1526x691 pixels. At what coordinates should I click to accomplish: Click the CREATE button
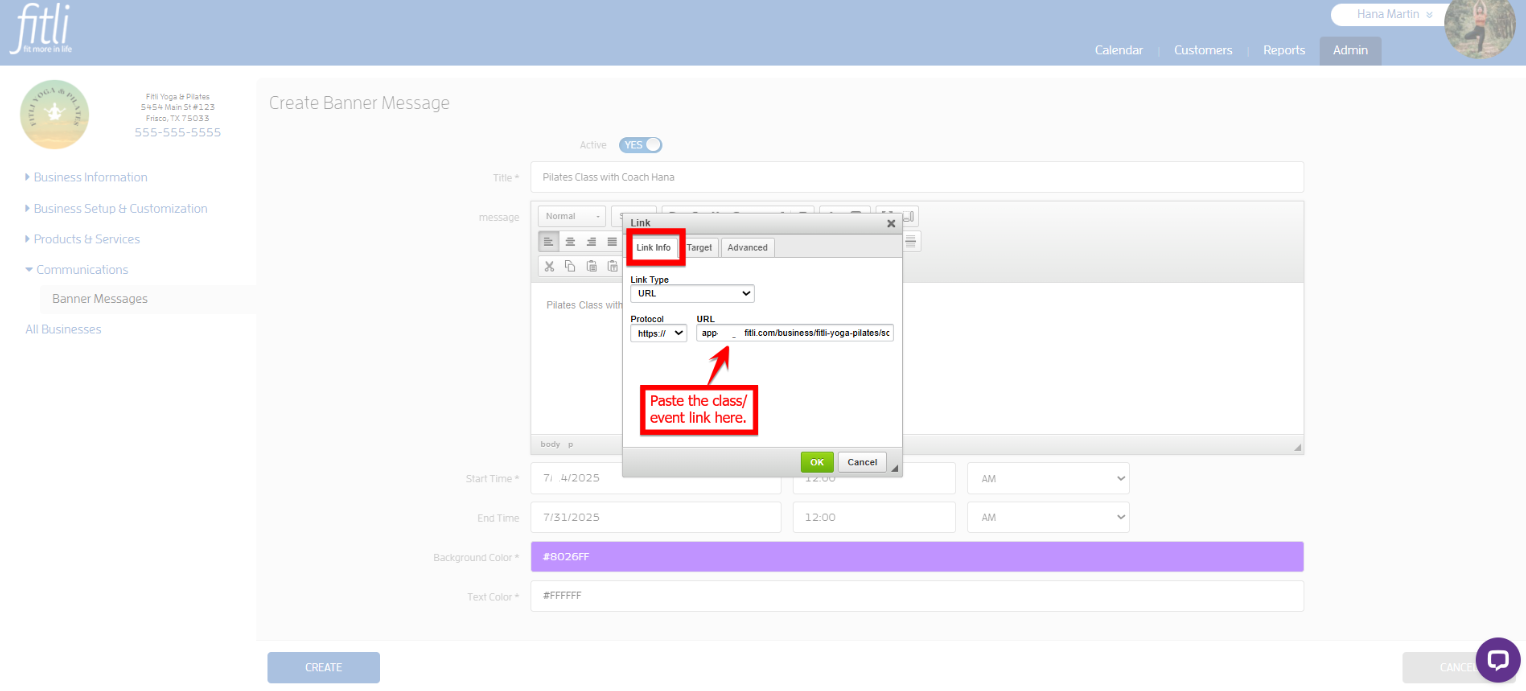[323, 667]
